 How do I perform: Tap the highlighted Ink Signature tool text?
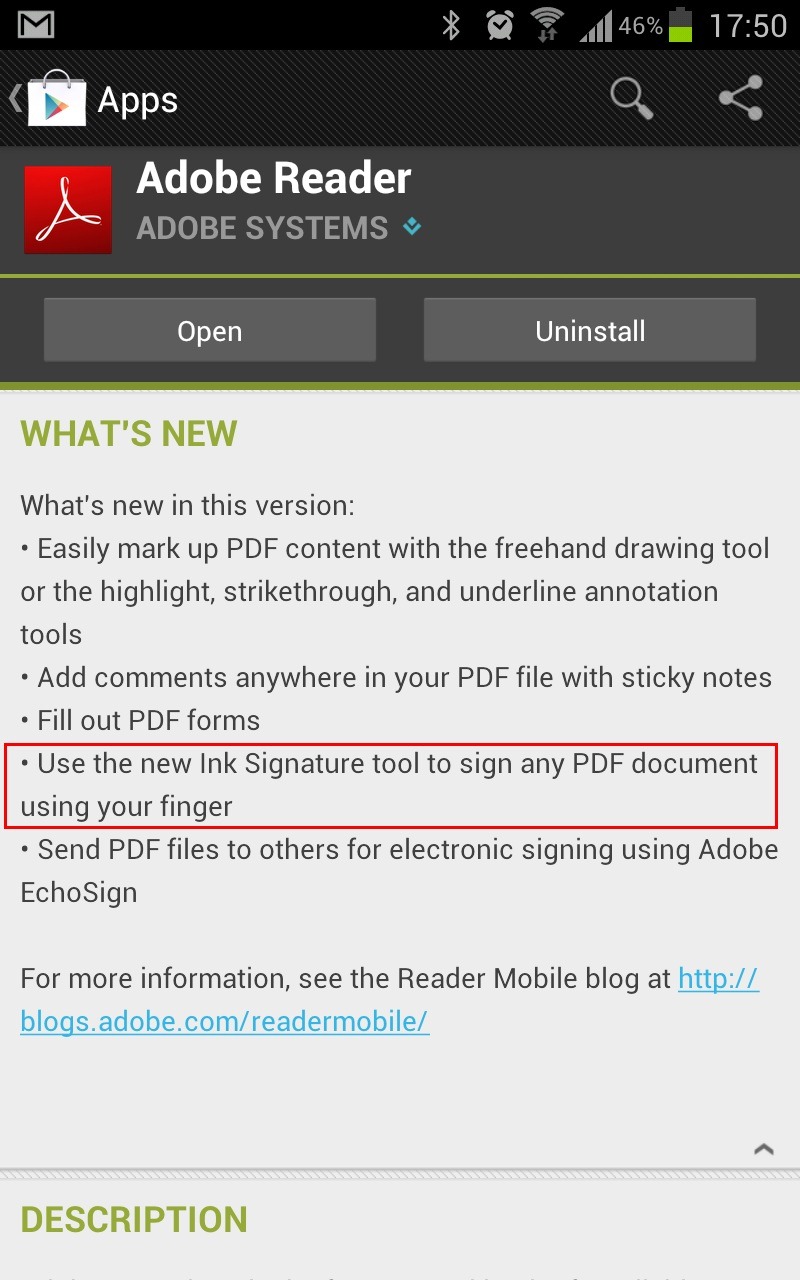(x=390, y=785)
